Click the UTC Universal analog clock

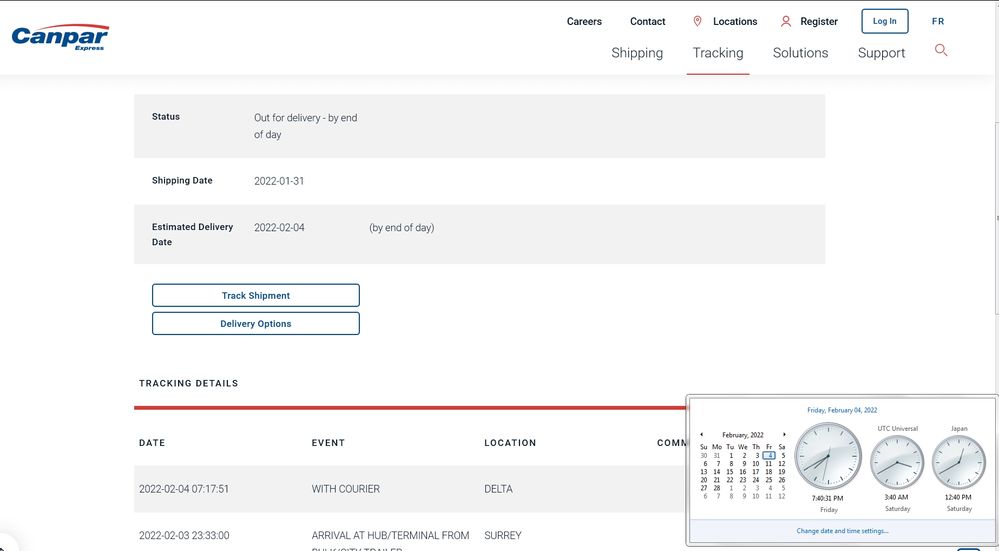pos(897,462)
